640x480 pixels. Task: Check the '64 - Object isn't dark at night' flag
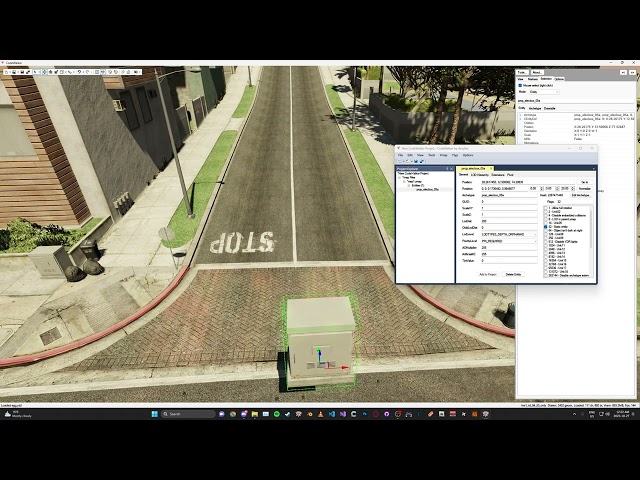(x=546, y=231)
